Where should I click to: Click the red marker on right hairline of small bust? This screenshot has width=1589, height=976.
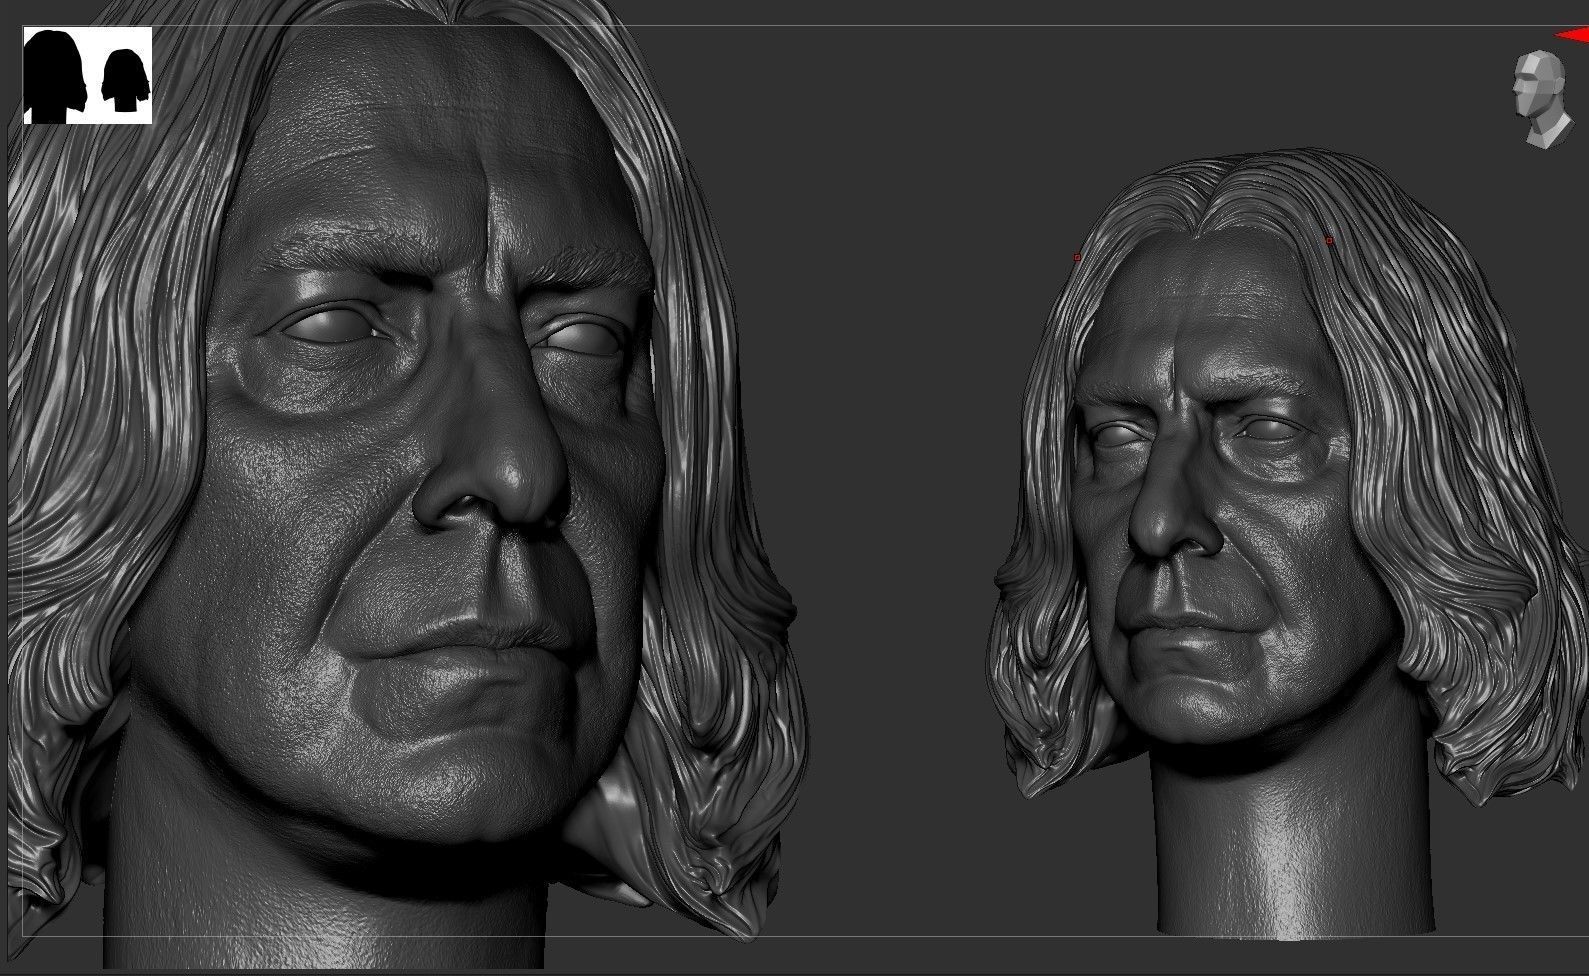point(1329,241)
